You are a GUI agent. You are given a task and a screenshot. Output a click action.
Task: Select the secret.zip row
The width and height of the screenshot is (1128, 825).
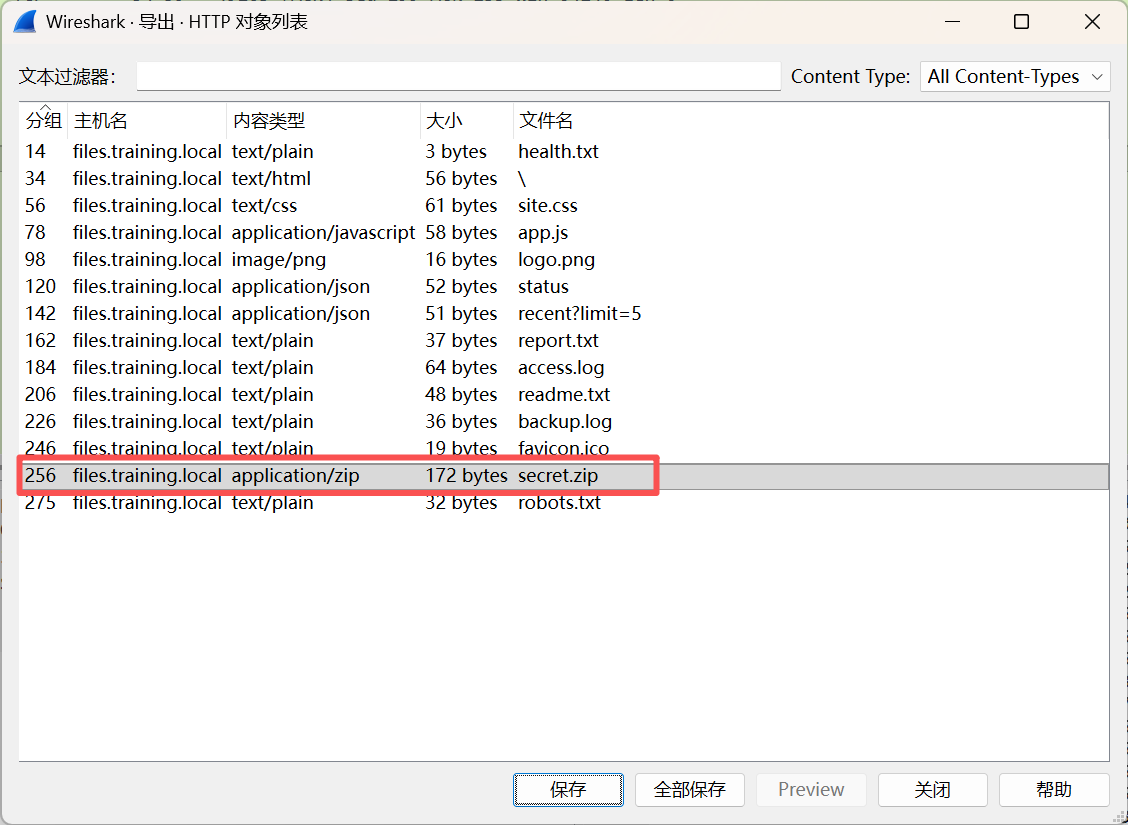(x=564, y=475)
